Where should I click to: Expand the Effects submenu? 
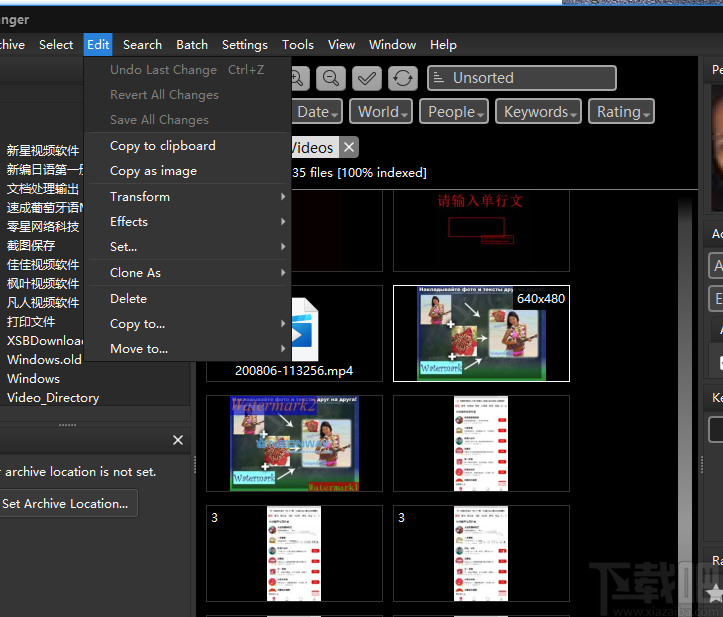[187, 222]
